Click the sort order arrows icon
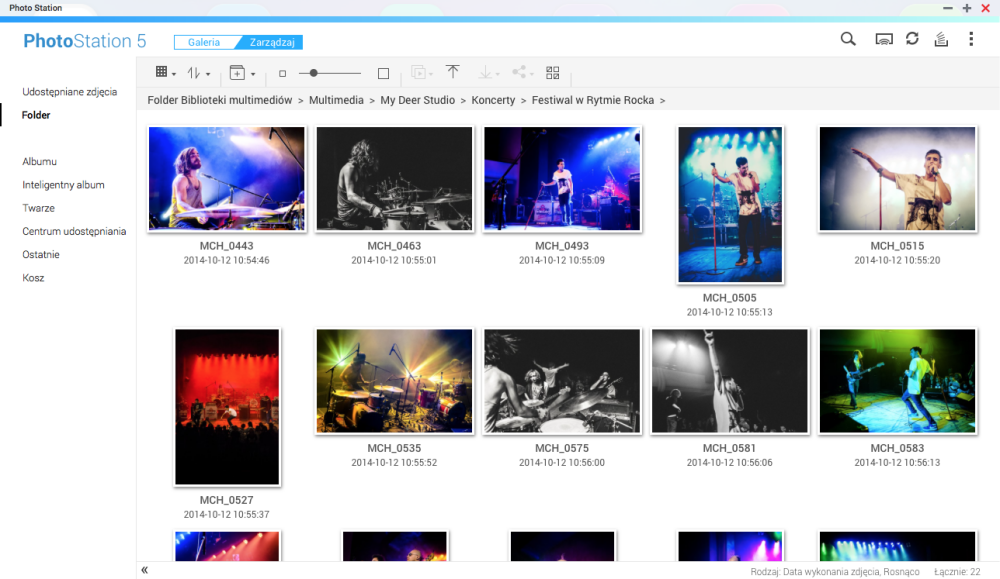The height and width of the screenshot is (579, 1000). click(x=194, y=73)
